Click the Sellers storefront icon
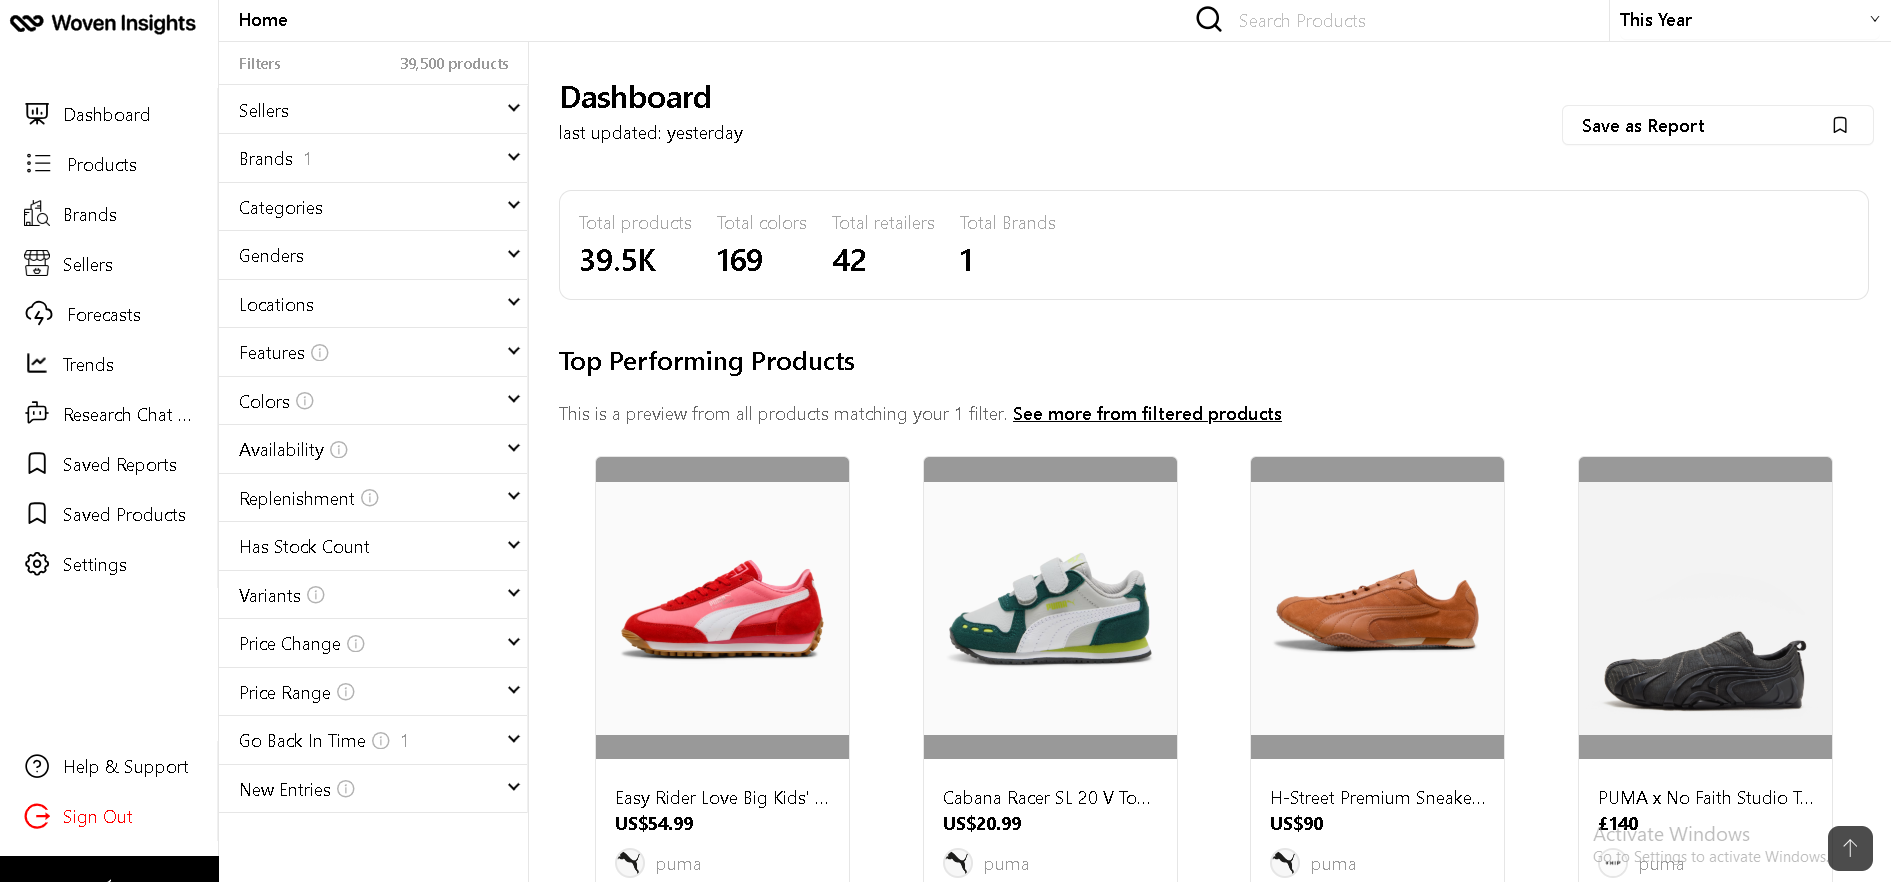This screenshot has height=882, width=1891. click(x=37, y=264)
